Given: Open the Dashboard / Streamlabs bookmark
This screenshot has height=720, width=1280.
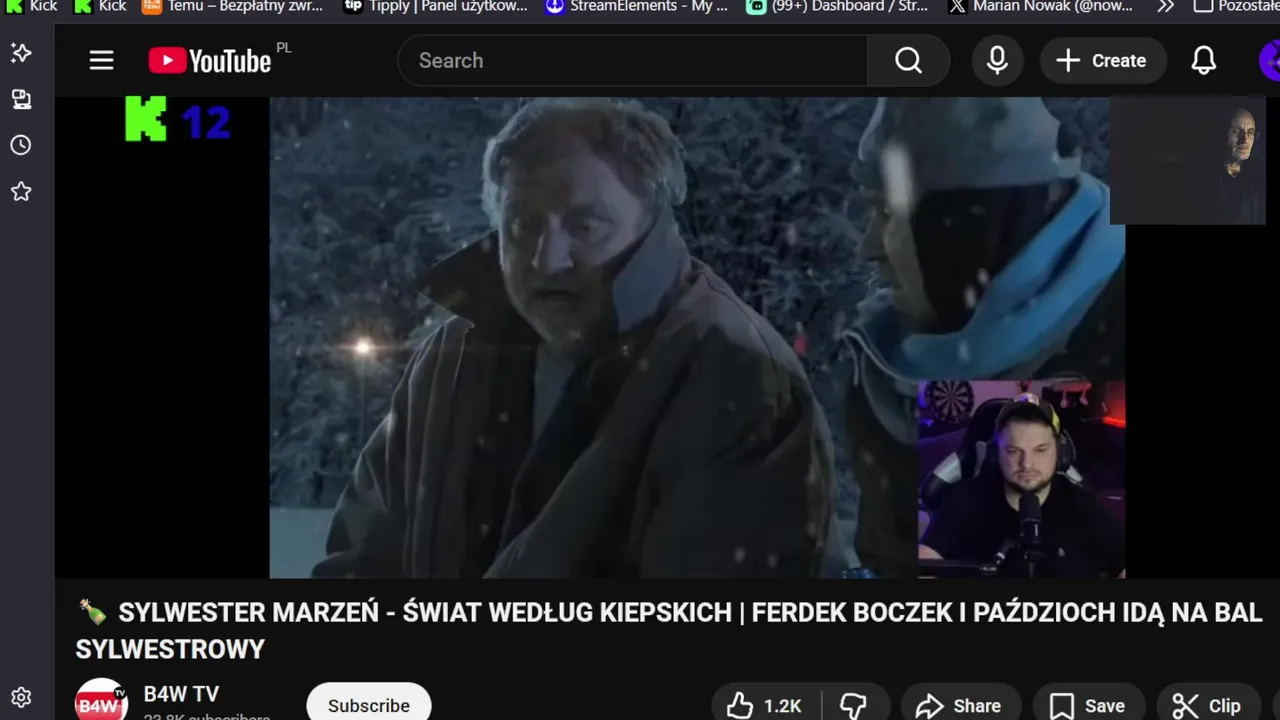Looking at the screenshot, I should click(x=838, y=6).
